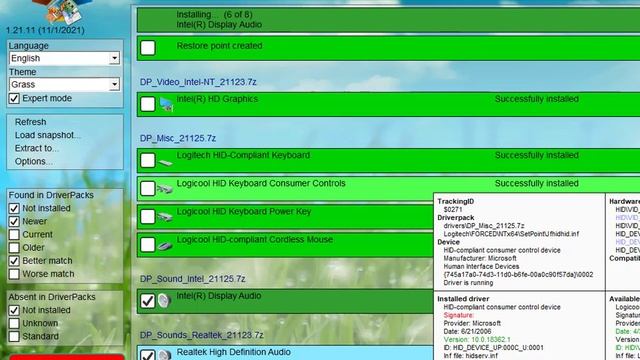
Task: Open Options... in the side panel
Action: tap(33, 161)
